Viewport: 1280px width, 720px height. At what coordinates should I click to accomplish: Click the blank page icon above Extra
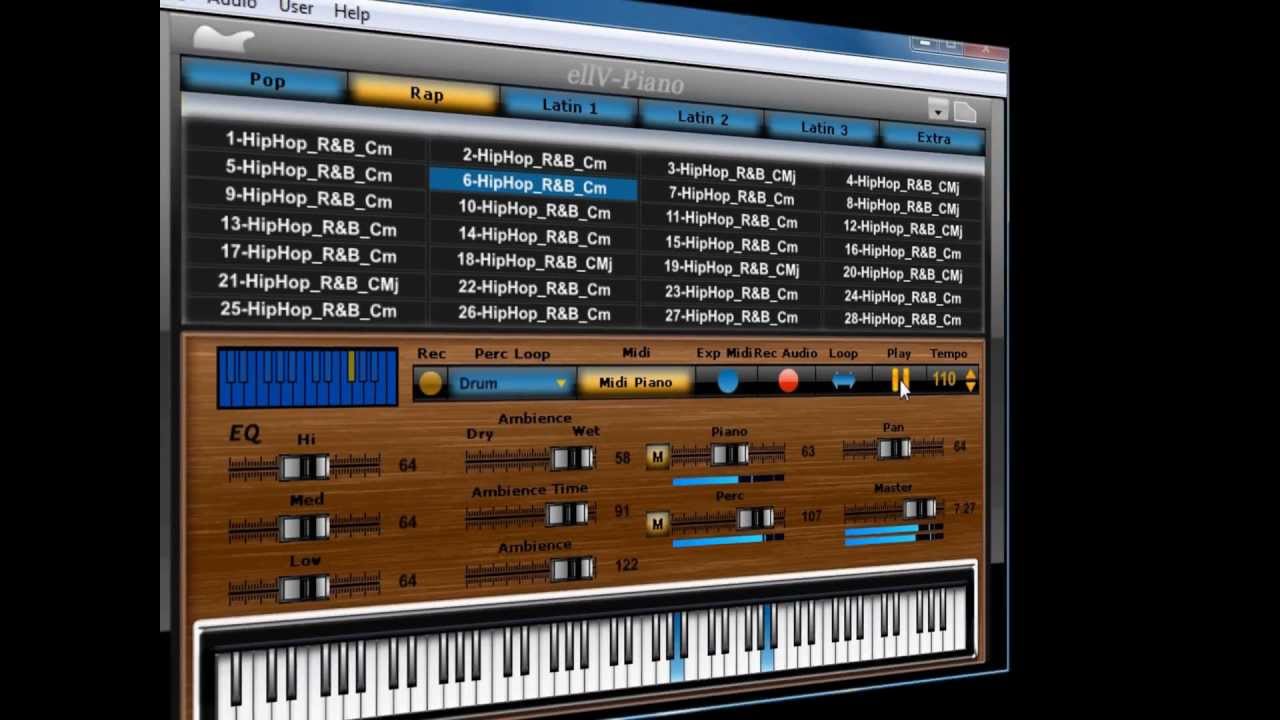pos(964,111)
